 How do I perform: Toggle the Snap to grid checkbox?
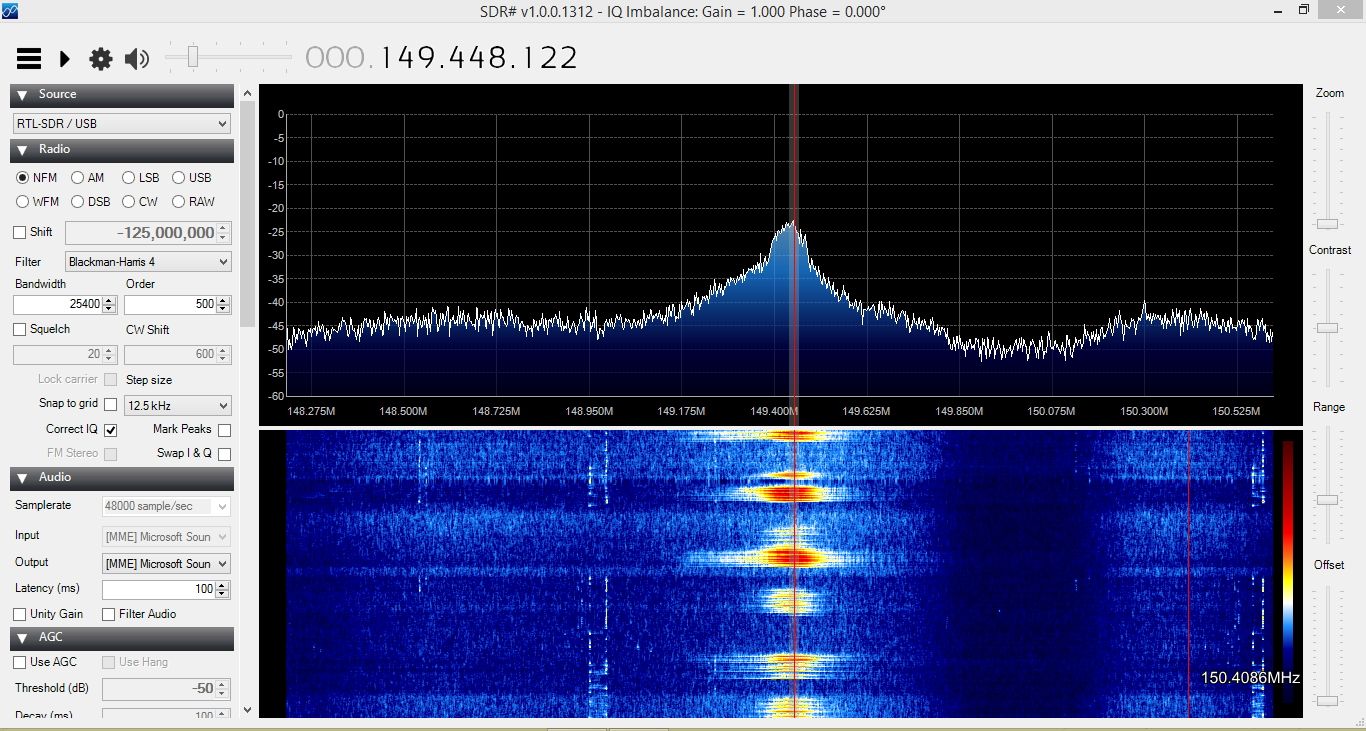(111, 405)
